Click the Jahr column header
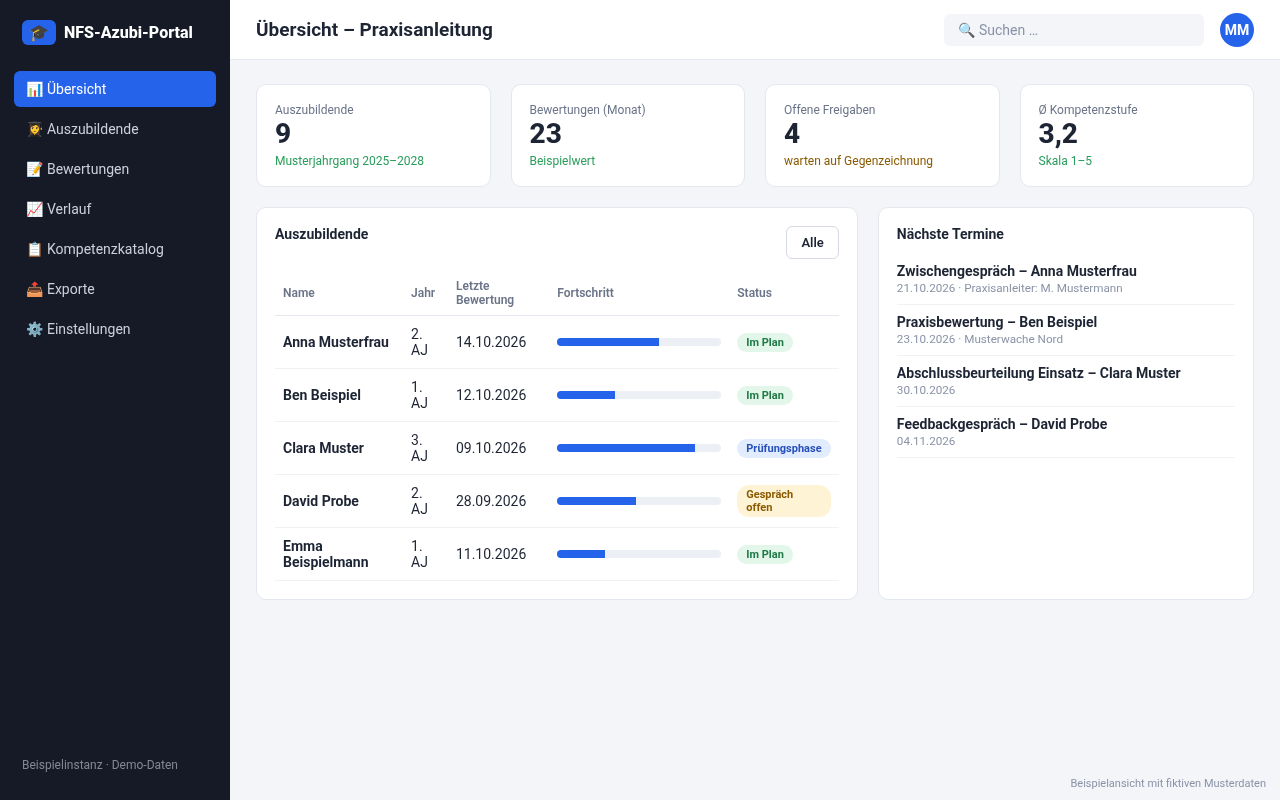1280x800 pixels. tap(423, 293)
